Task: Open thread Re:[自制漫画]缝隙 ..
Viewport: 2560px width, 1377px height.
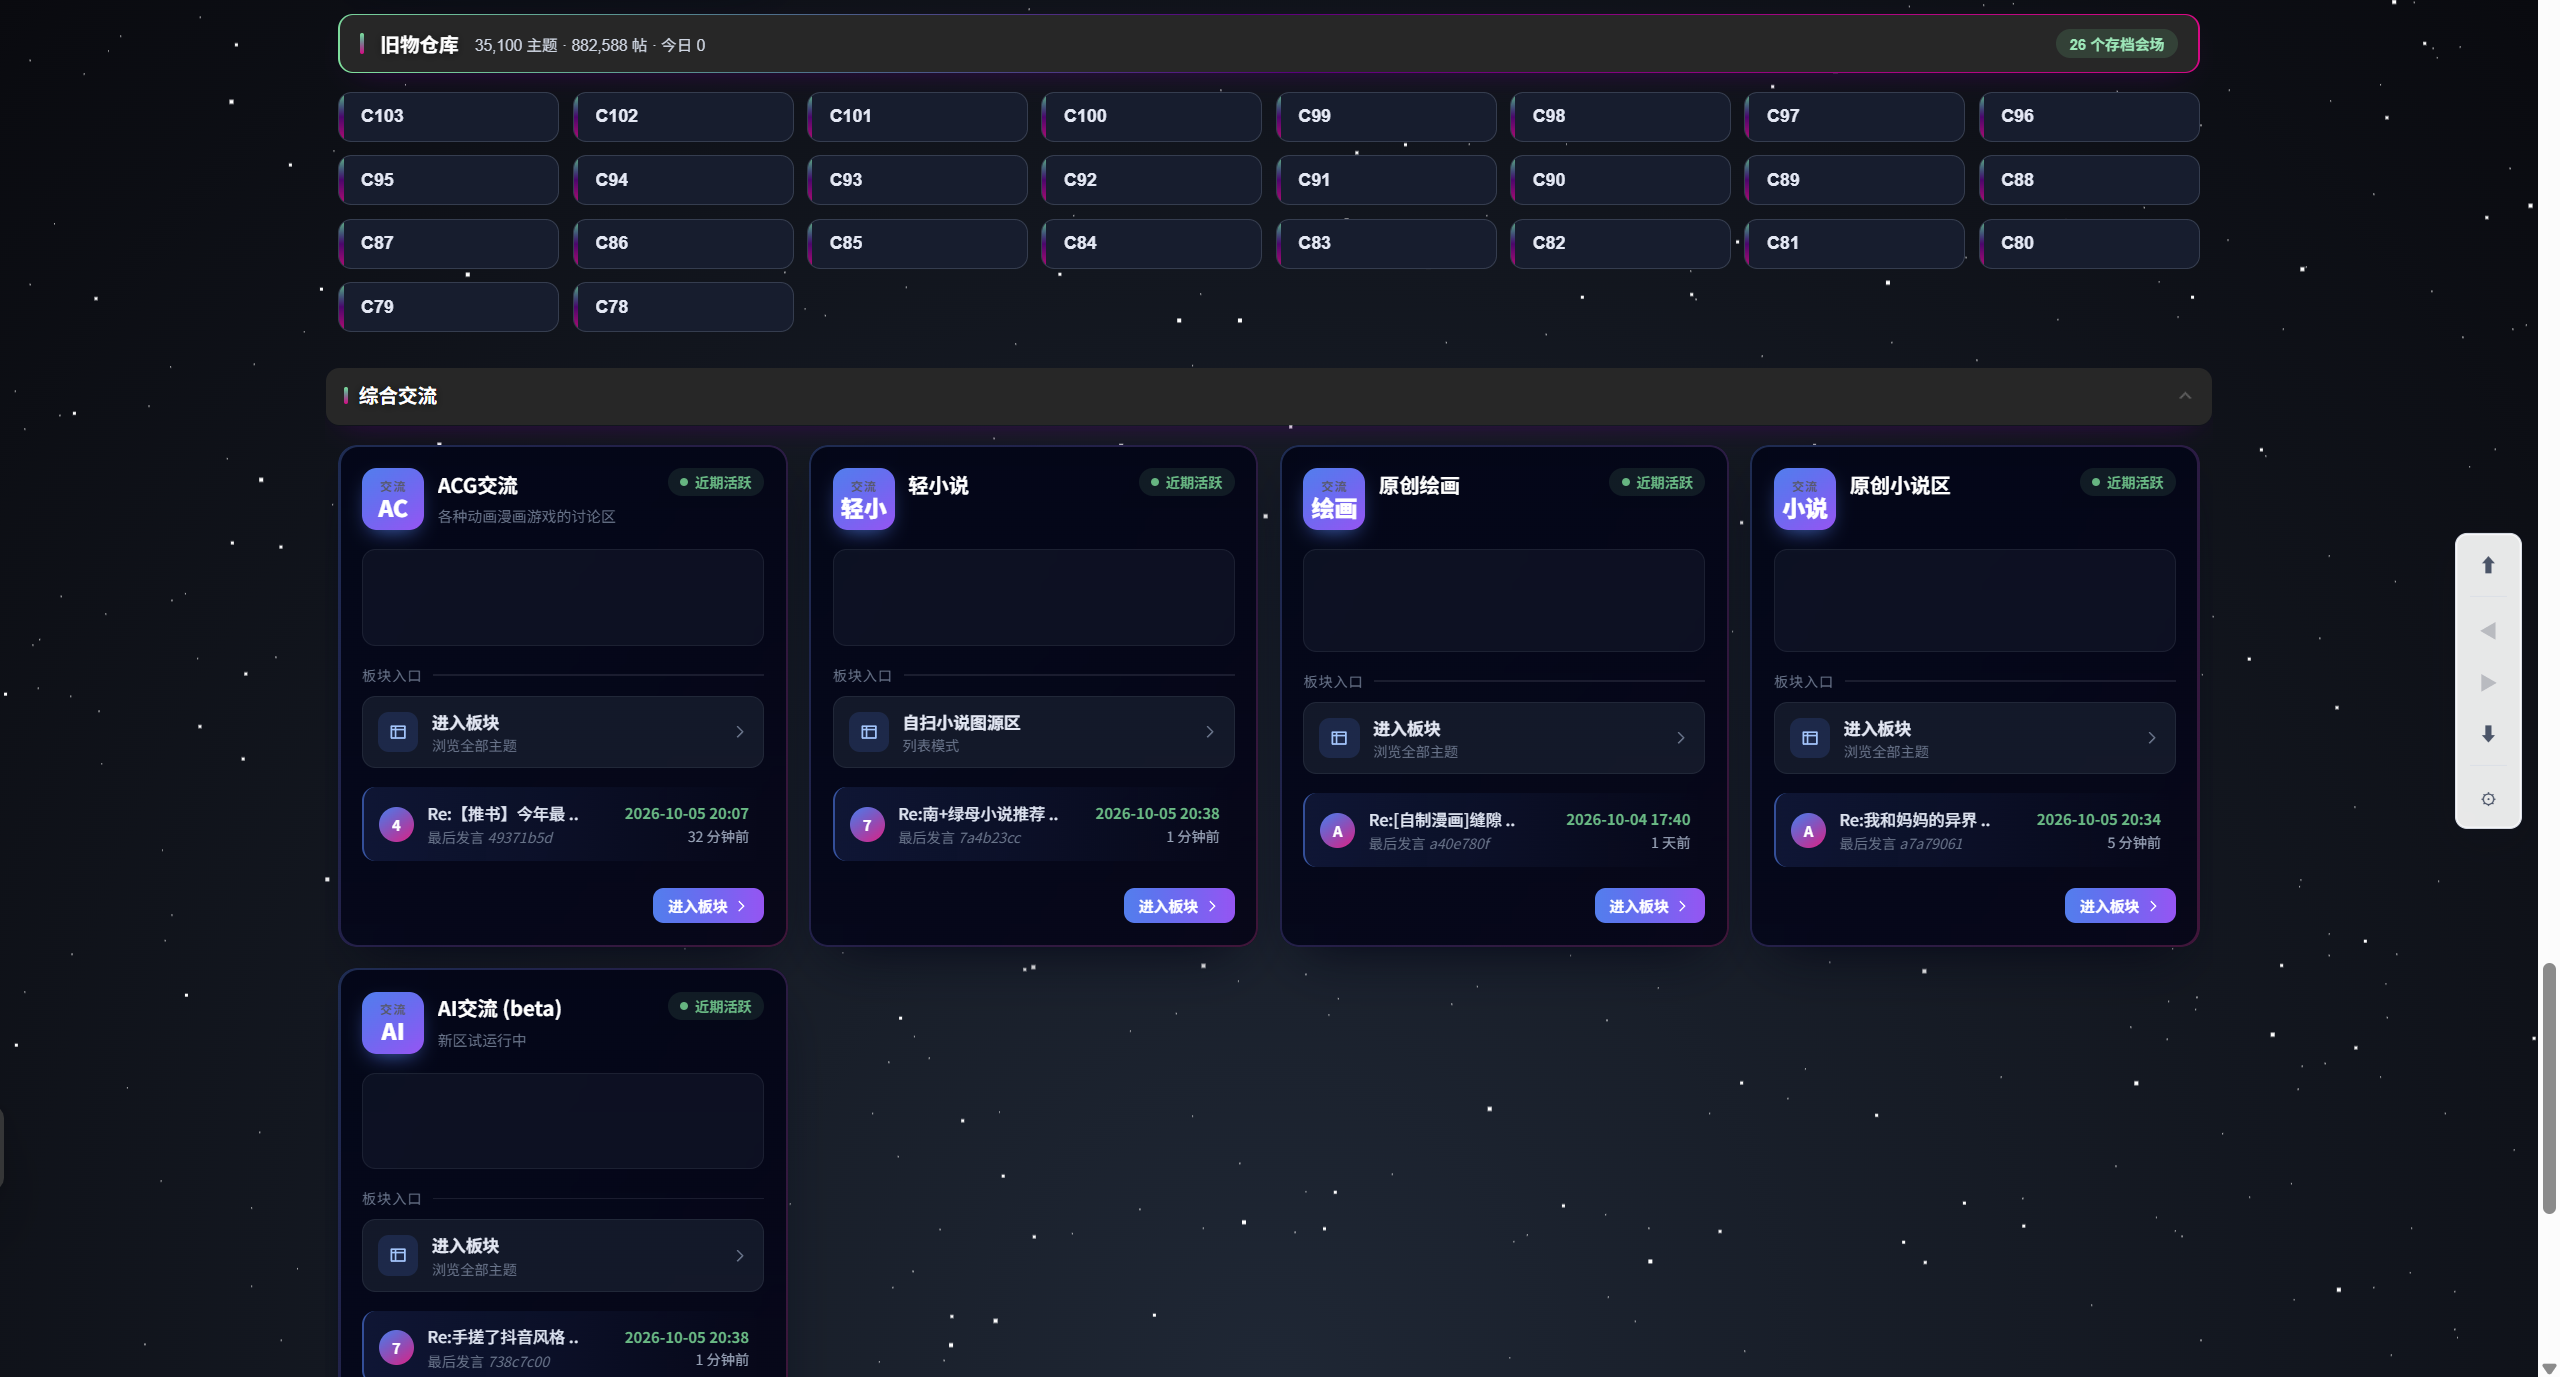Action: click(x=1442, y=820)
